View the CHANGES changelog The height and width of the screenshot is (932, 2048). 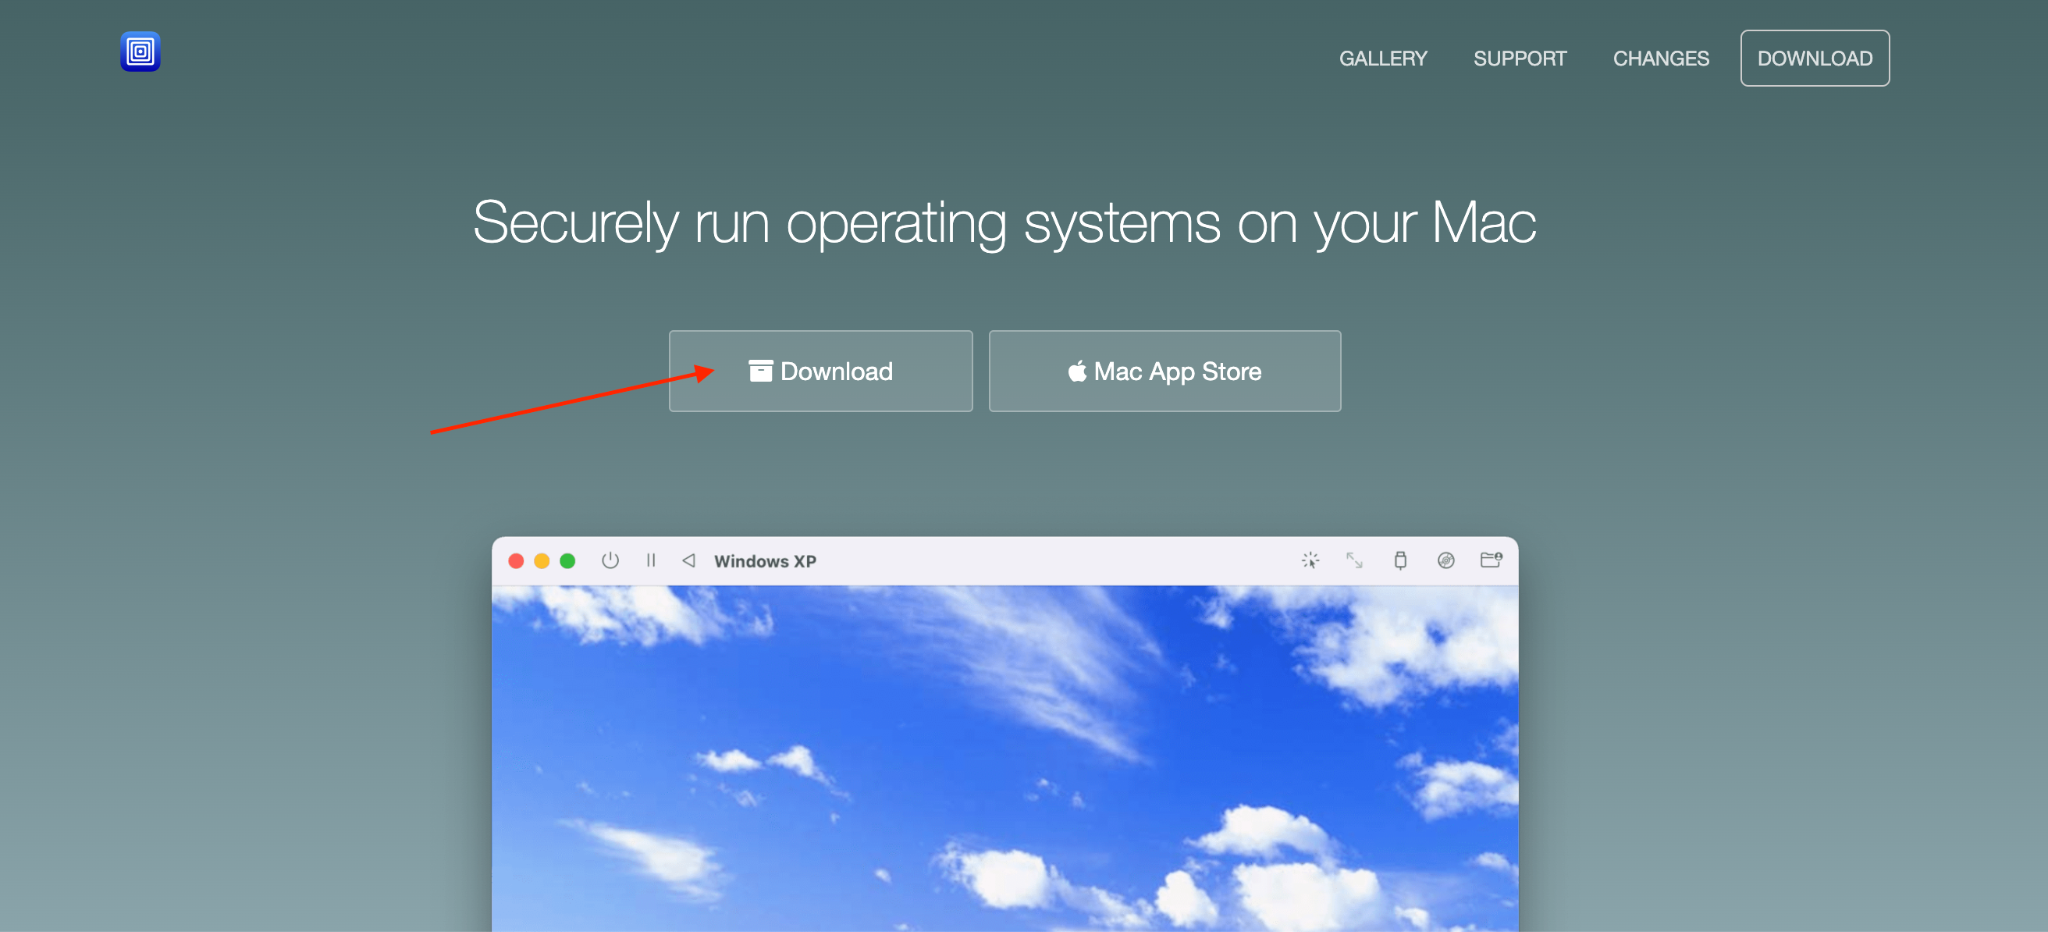1660,58
